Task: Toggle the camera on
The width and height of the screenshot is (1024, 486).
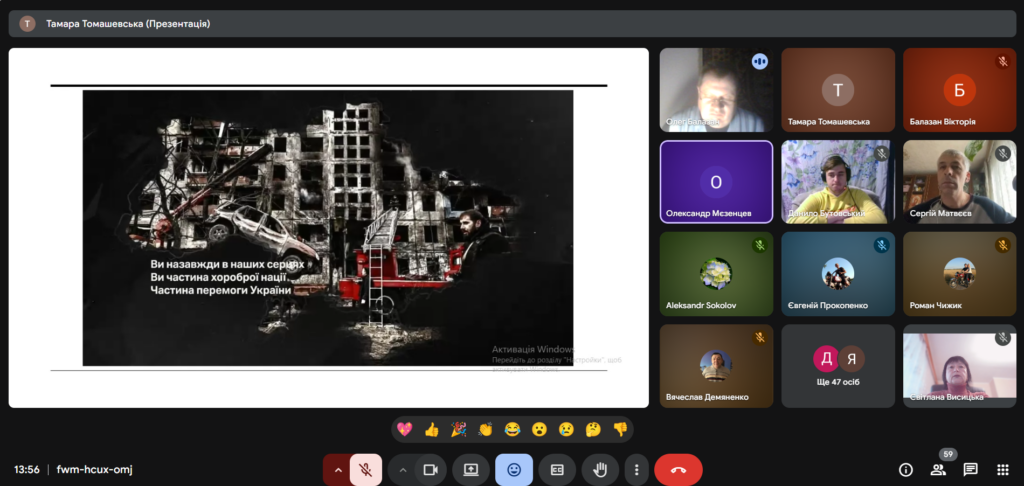Action: pyautogui.click(x=431, y=469)
